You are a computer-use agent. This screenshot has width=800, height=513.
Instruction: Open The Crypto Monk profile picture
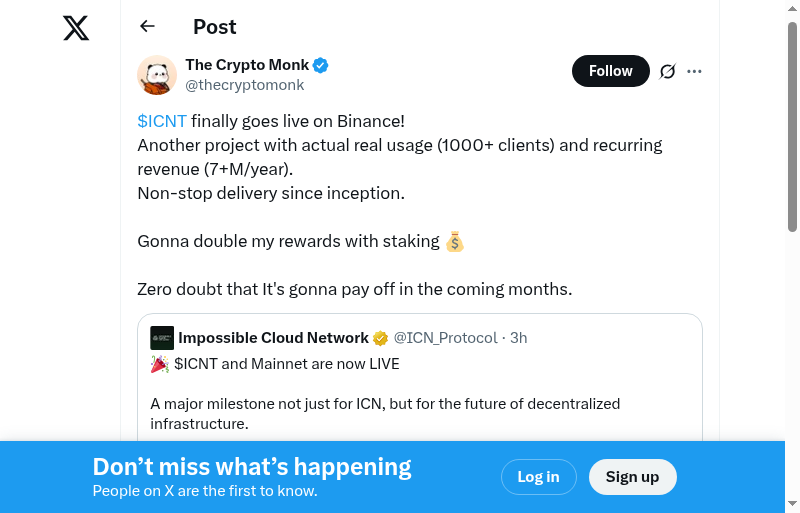[157, 75]
